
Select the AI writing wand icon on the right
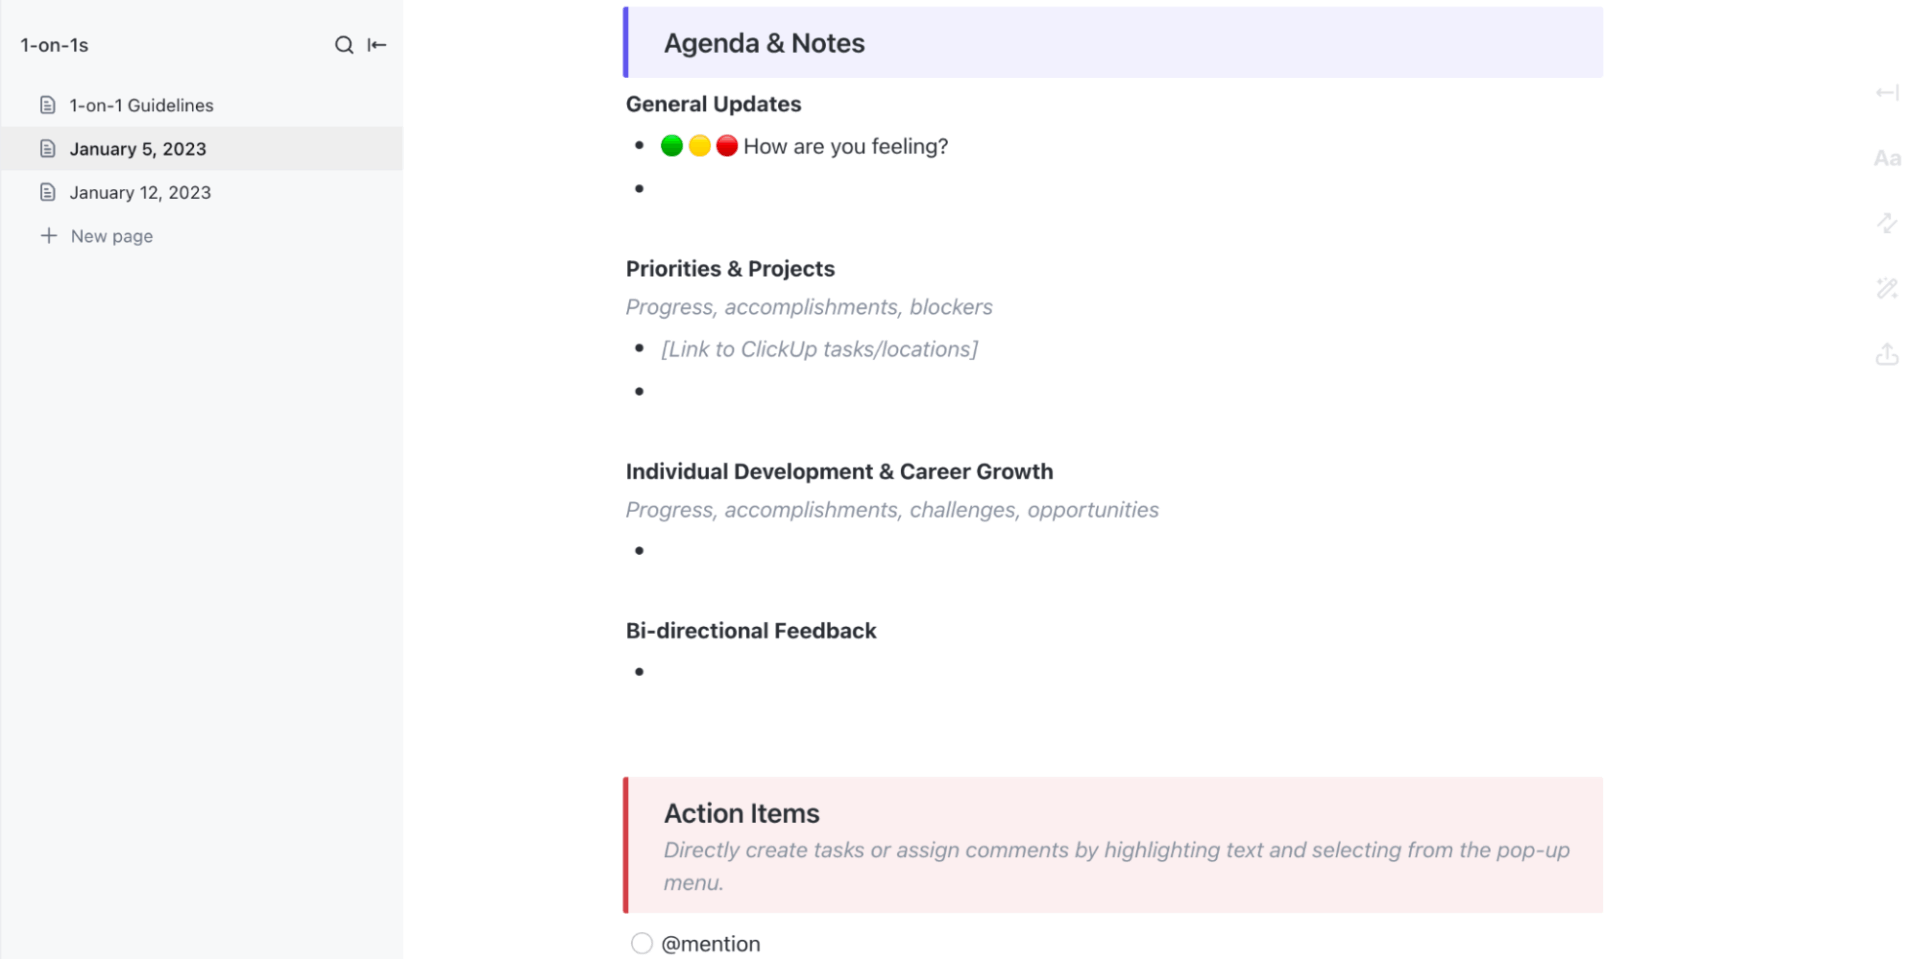1888,288
